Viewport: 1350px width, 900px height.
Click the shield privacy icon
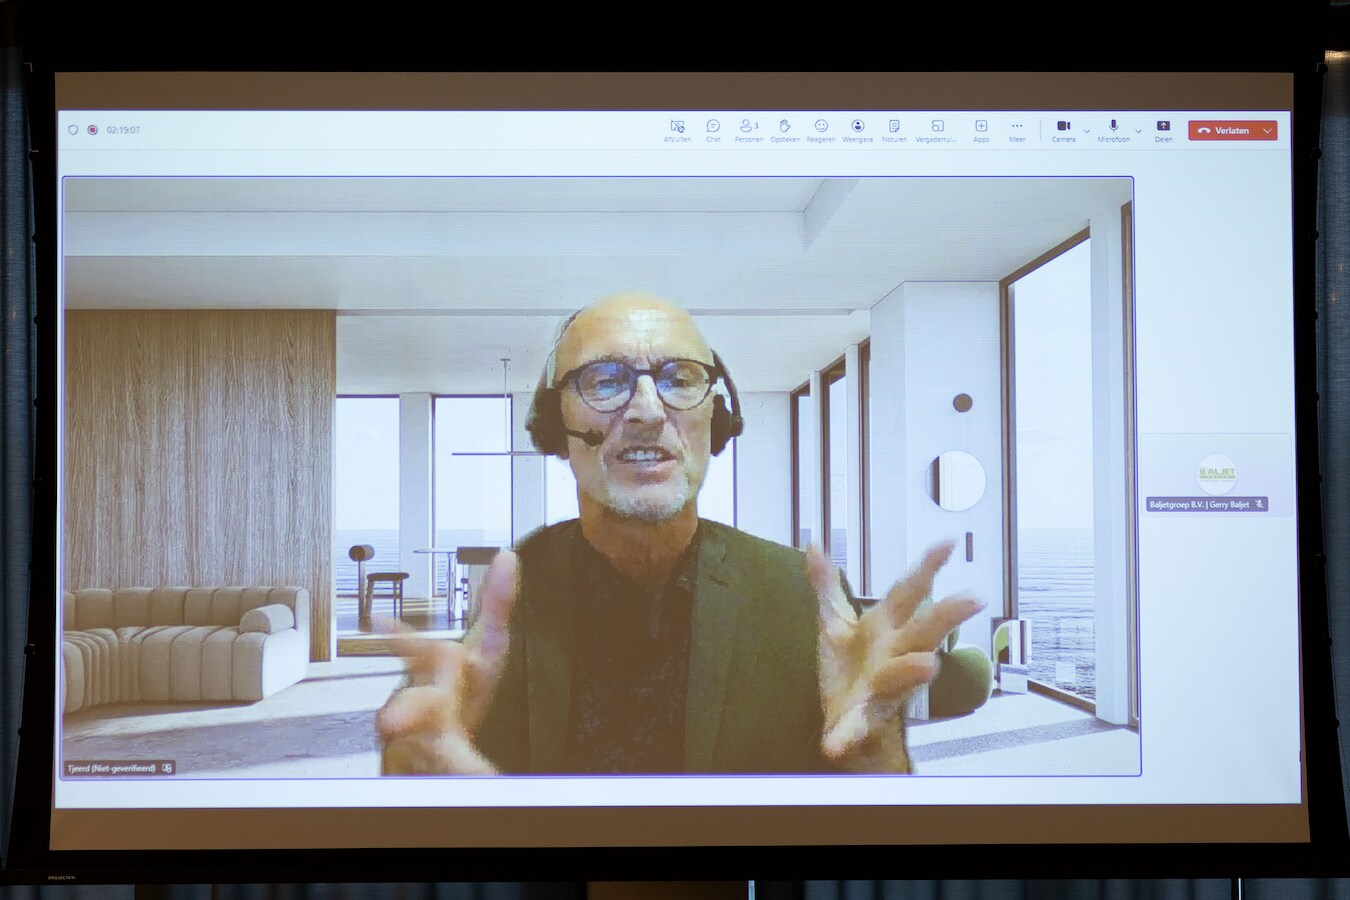point(73,130)
